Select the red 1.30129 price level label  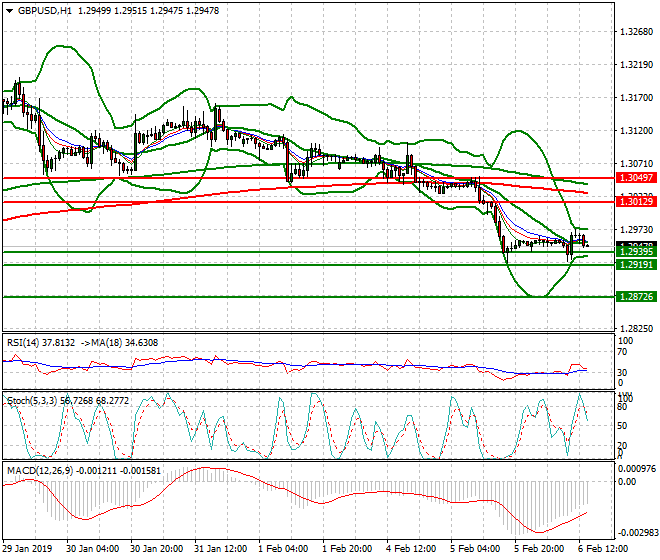click(x=636, y=202)
